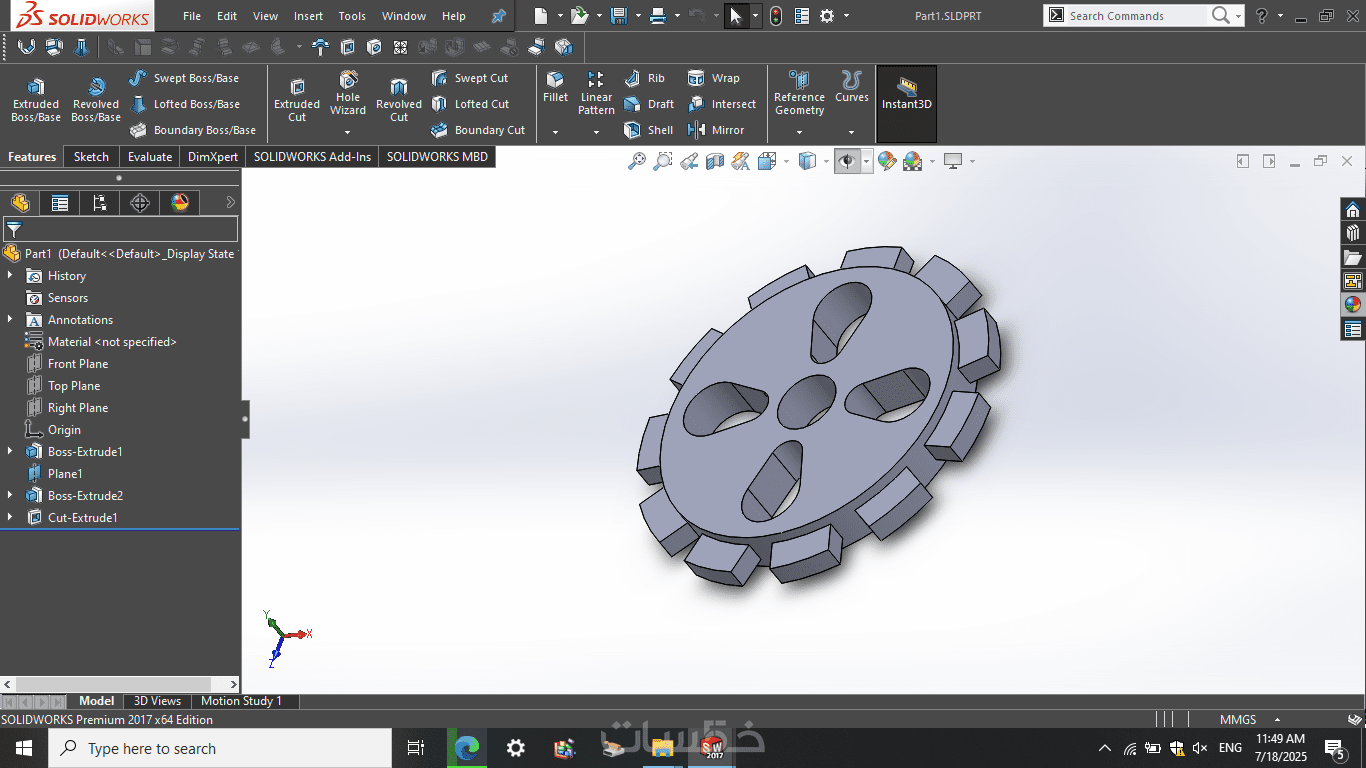Click the Windows taskbar search box
The width and height of the screenshot is (1366, 768).
tap(220, 748)
